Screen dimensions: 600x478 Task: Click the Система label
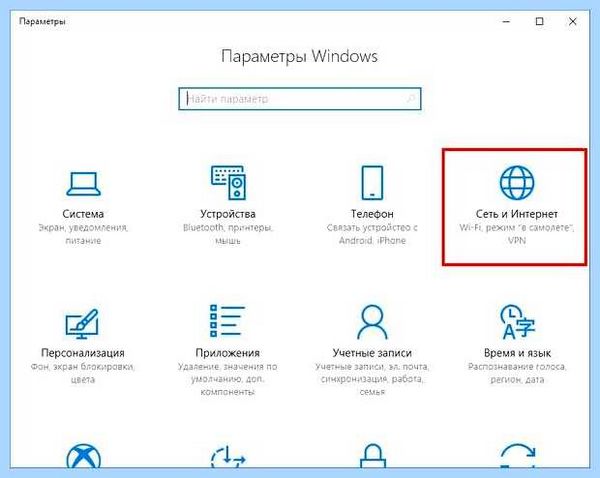[83, 214]
